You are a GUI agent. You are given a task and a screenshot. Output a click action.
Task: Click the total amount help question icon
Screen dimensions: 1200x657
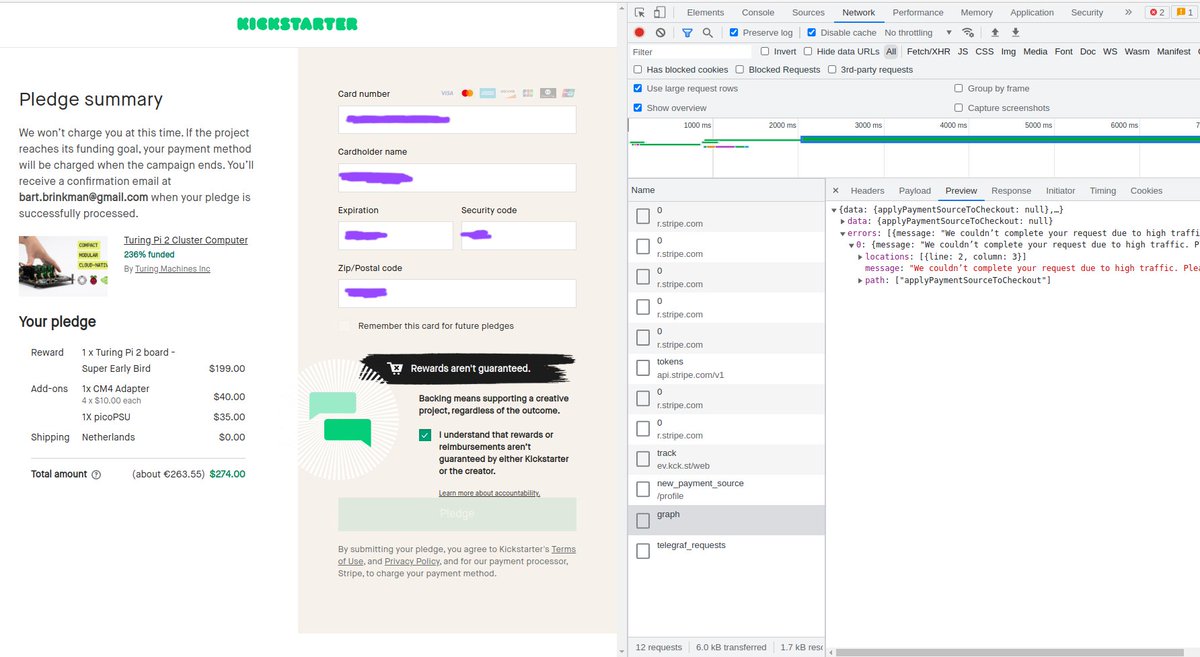pos(96,475)
